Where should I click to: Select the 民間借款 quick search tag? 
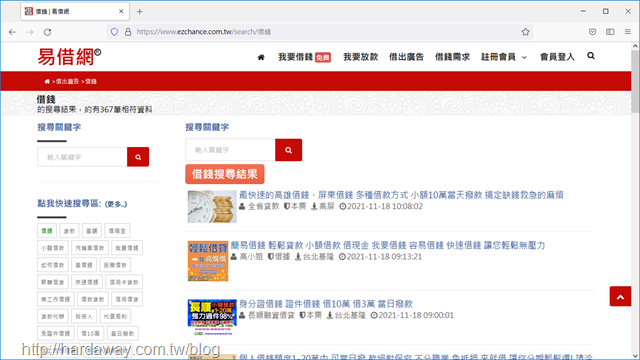click(x=115, y=265)
